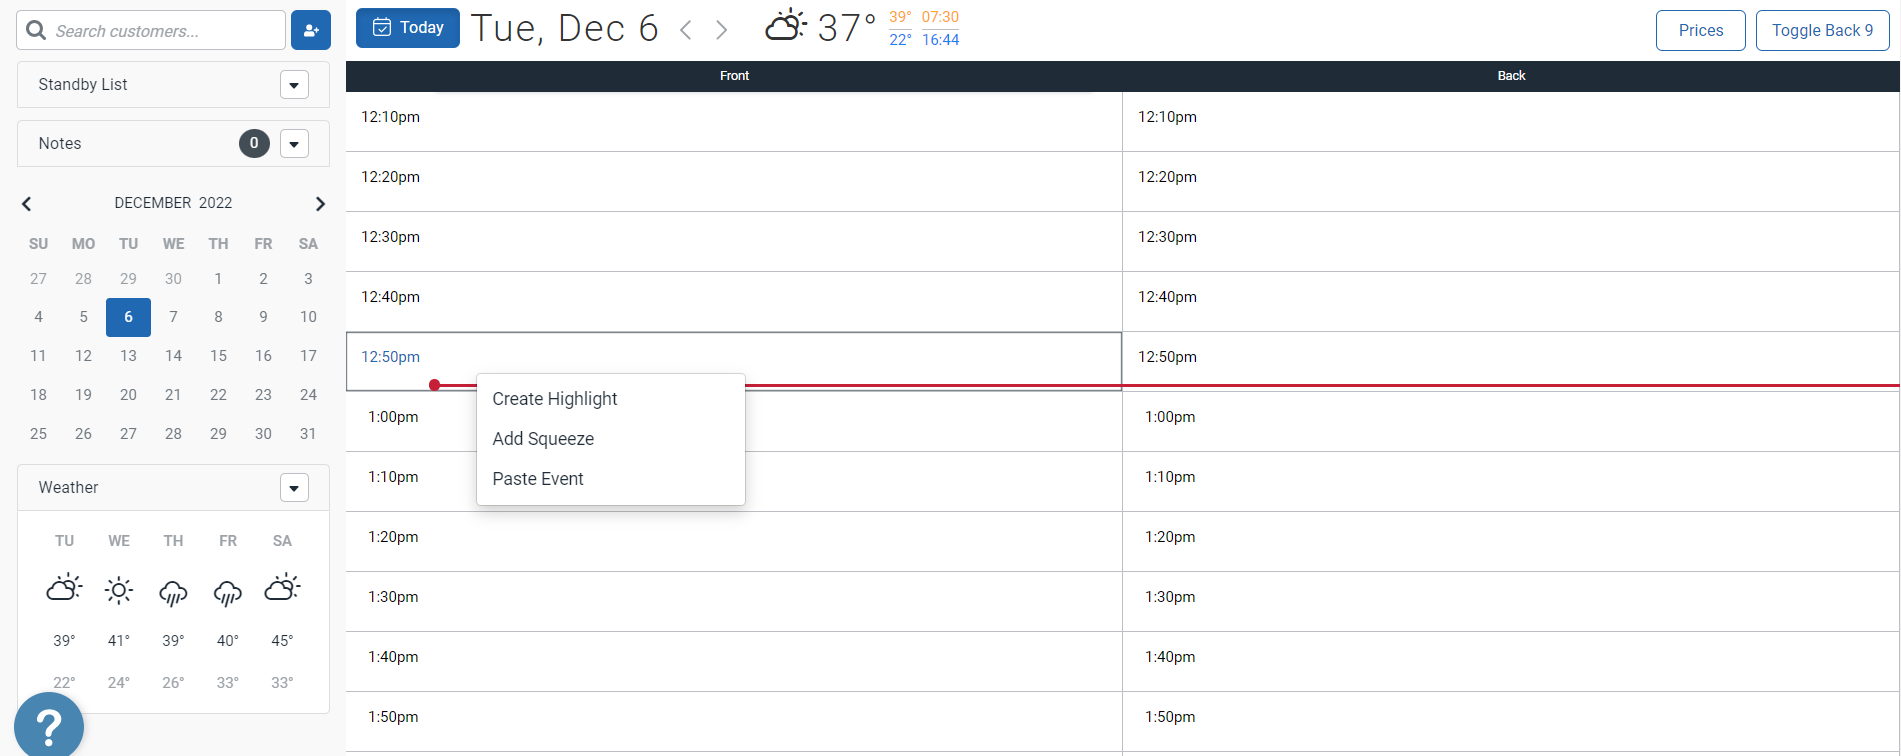
Task: Click the Tue, Dec 6 date heading
Action: [564, 29]
